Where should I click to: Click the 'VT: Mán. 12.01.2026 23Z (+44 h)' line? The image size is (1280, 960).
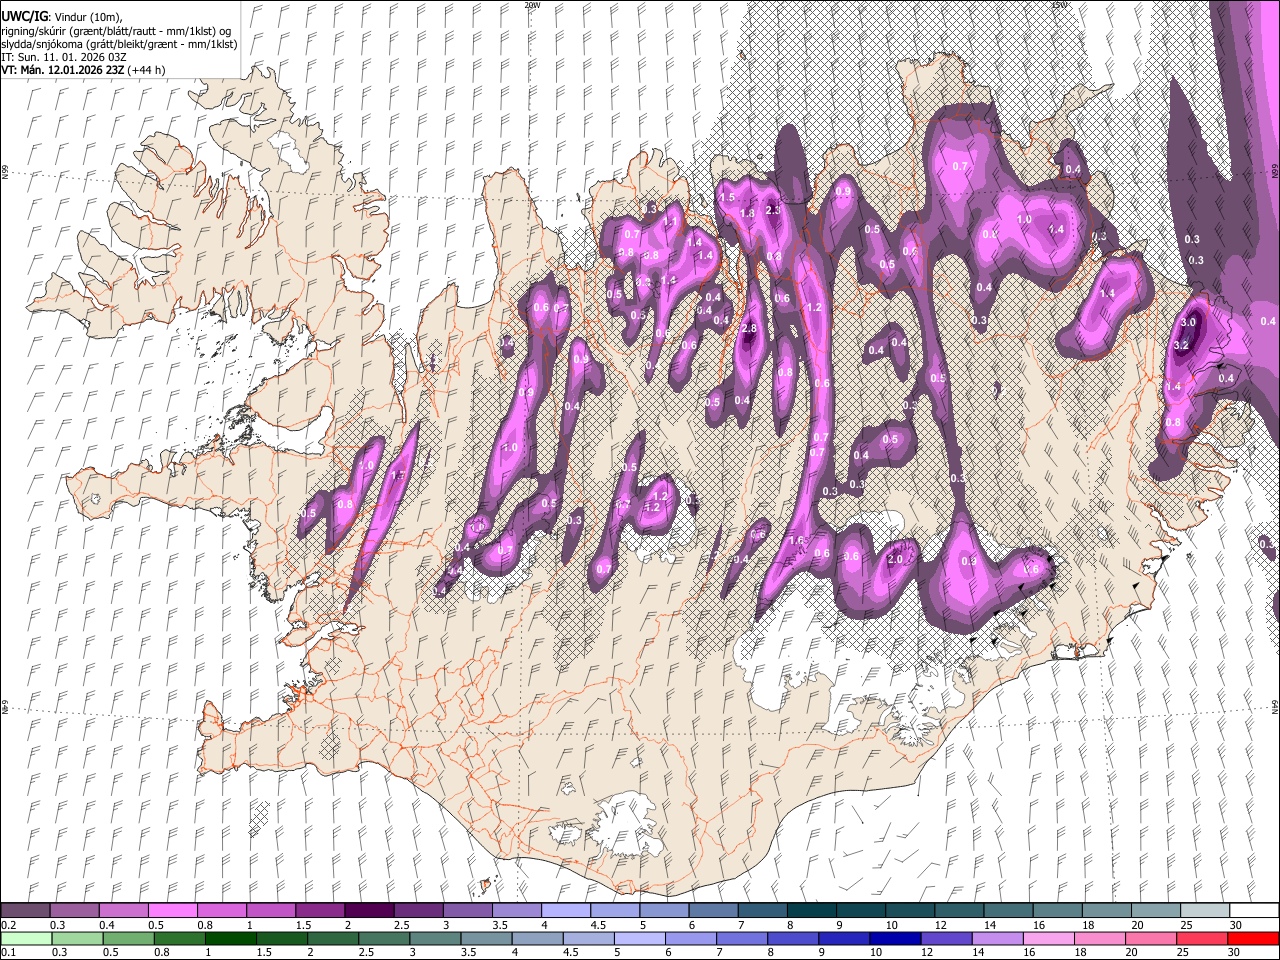pyautogui.click(x=83, y=70)
